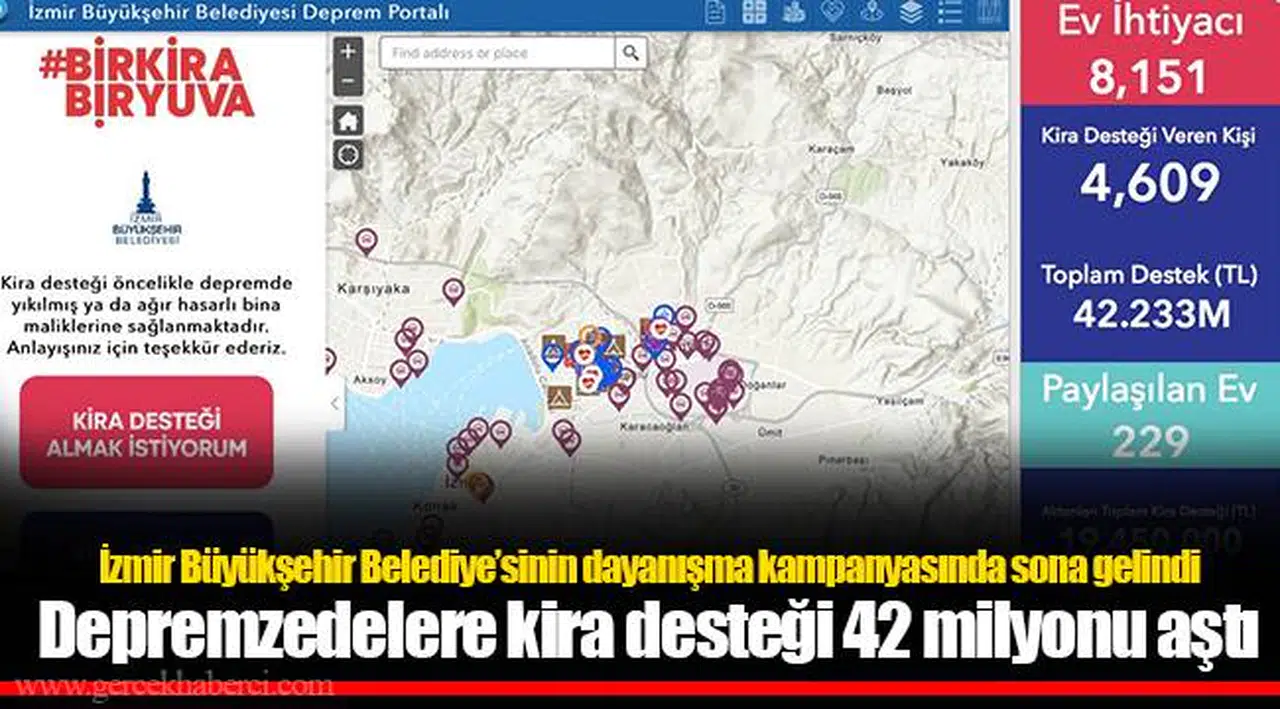Screen dimensions: 1280x709
Task: Open the document report icon in header
Action: 715,12
